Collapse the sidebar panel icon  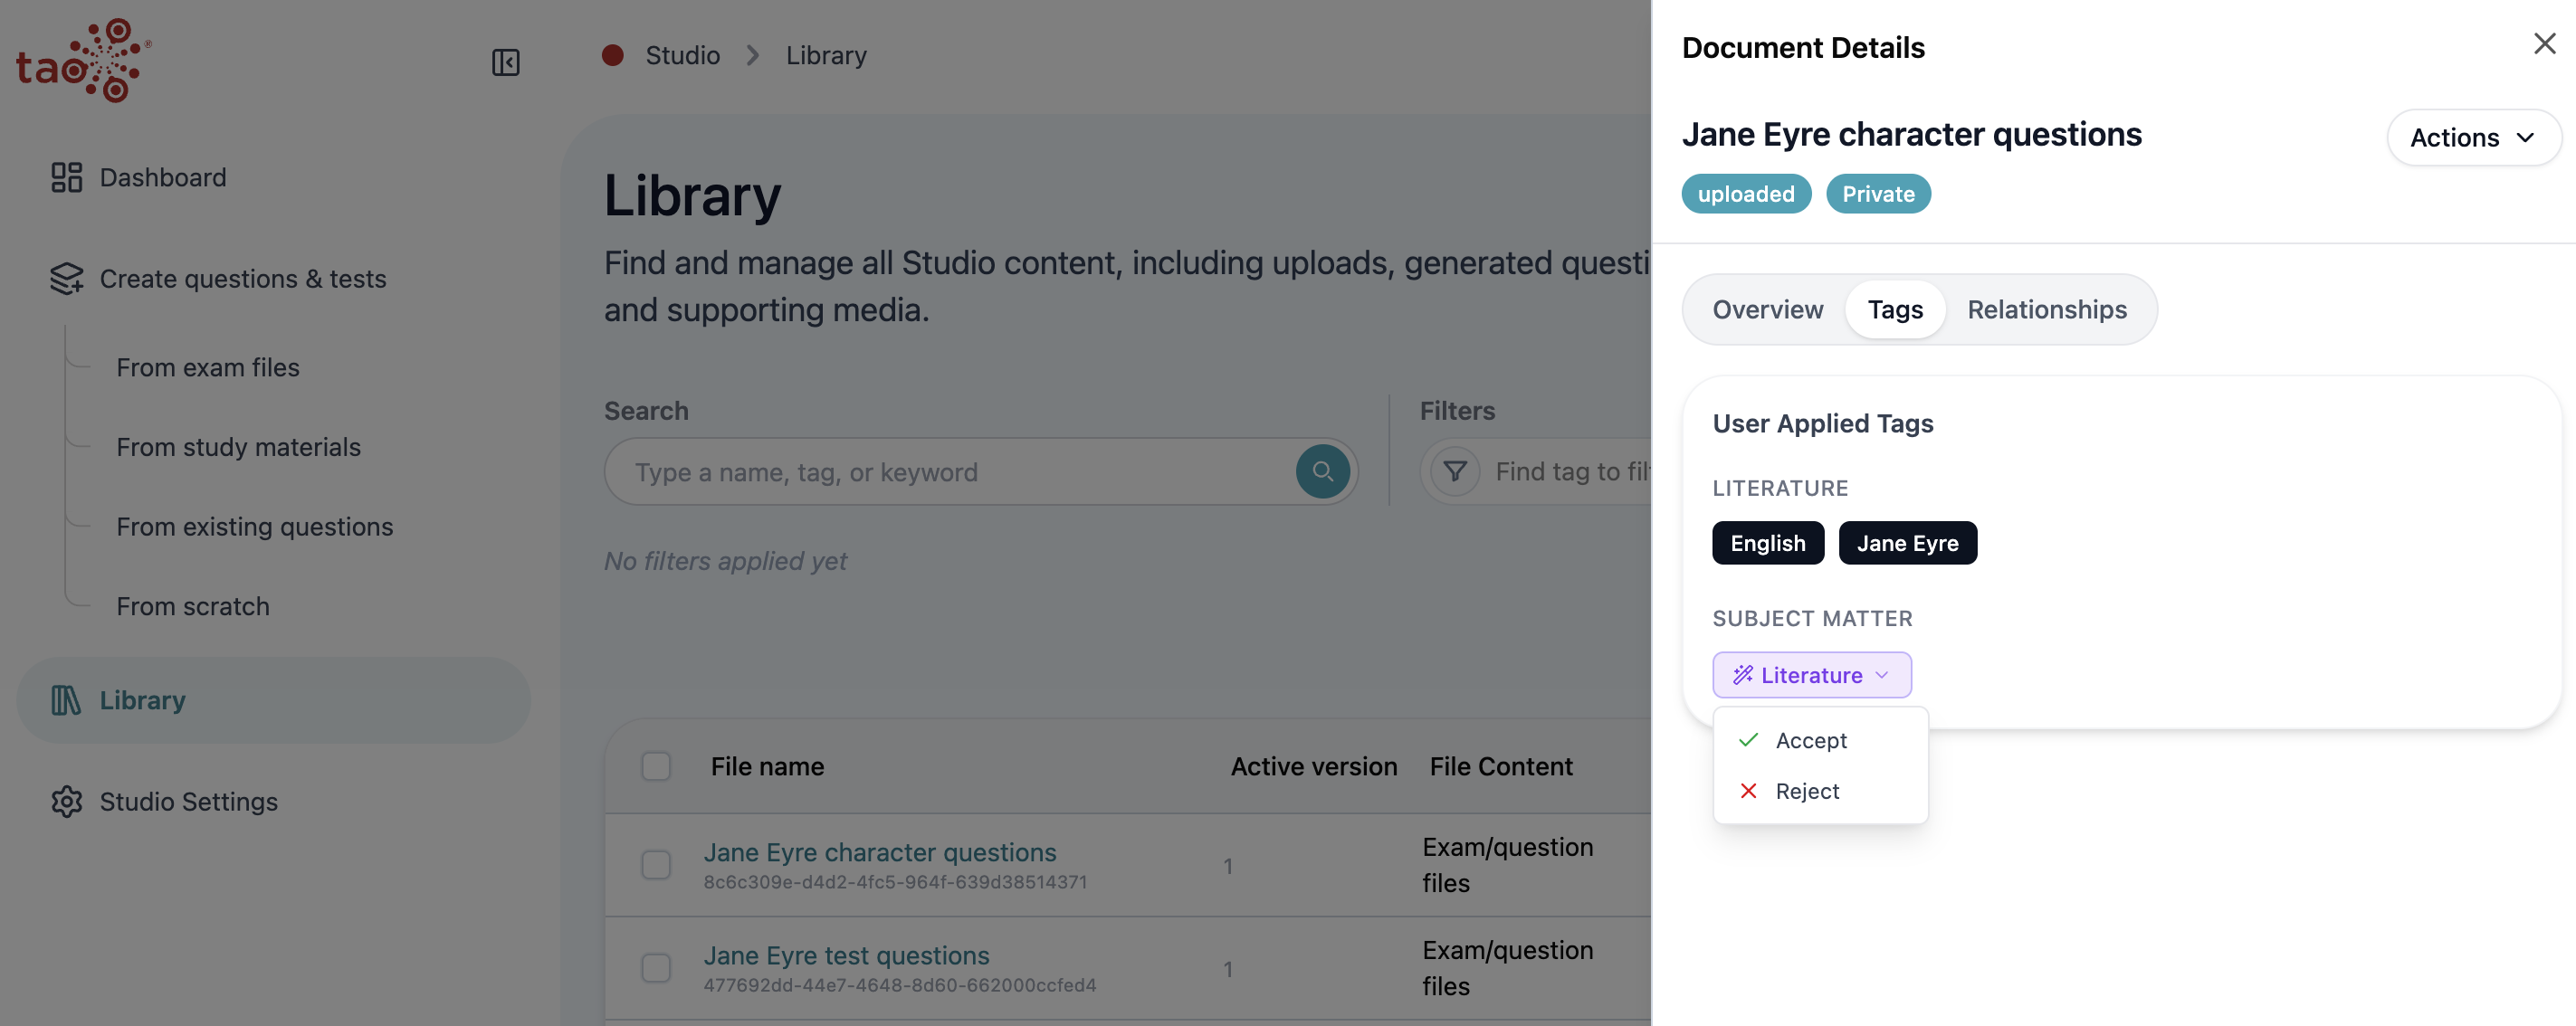coord(506,62)
